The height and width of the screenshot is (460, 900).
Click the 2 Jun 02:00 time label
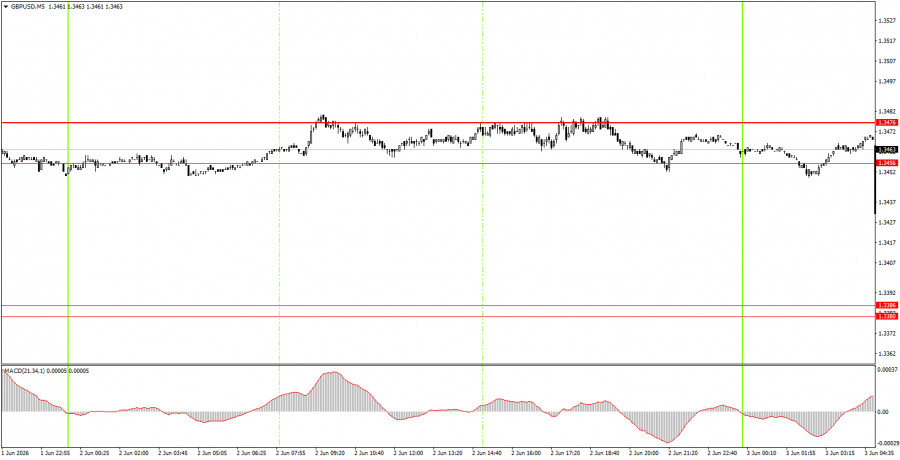coord(133,453)
